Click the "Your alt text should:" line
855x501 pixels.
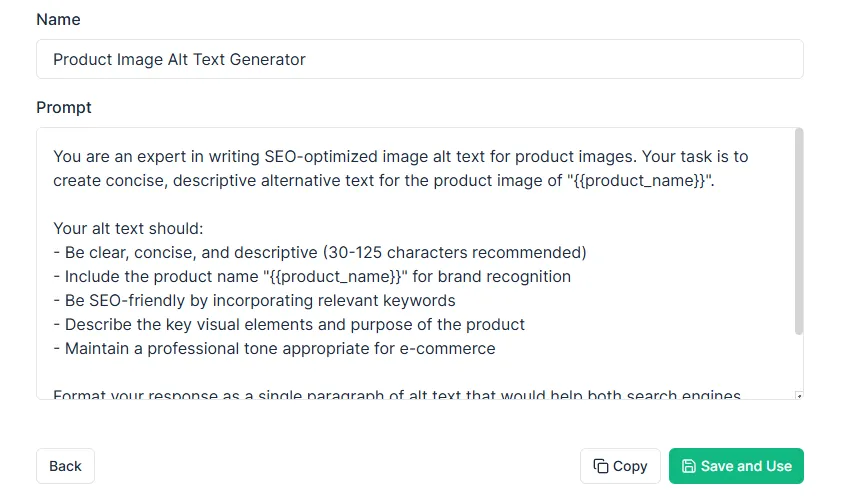tap(128, 228)
